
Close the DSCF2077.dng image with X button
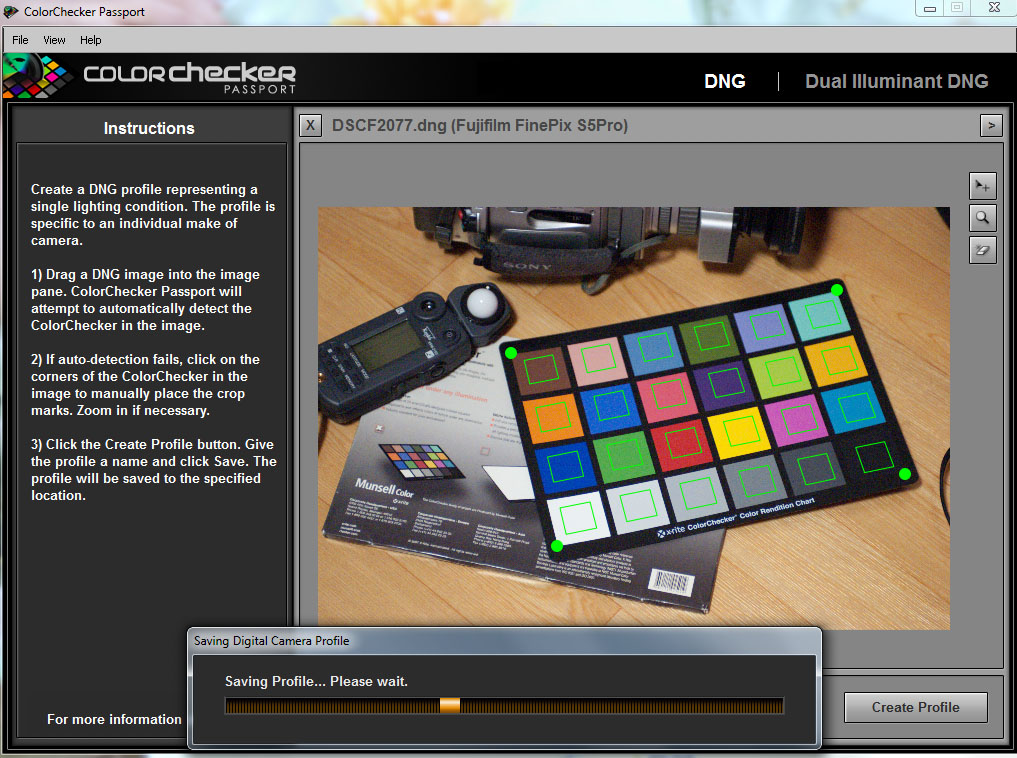[x=310, y=125]
